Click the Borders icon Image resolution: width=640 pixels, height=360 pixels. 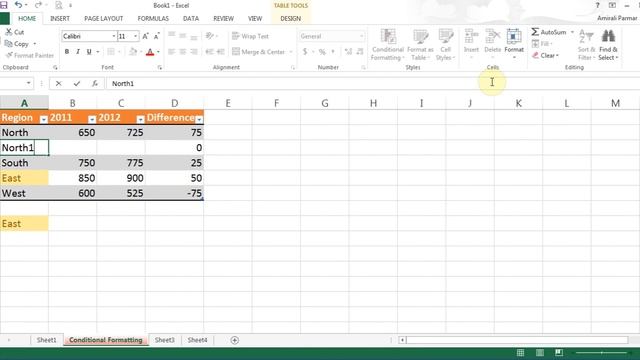[111, 52]
